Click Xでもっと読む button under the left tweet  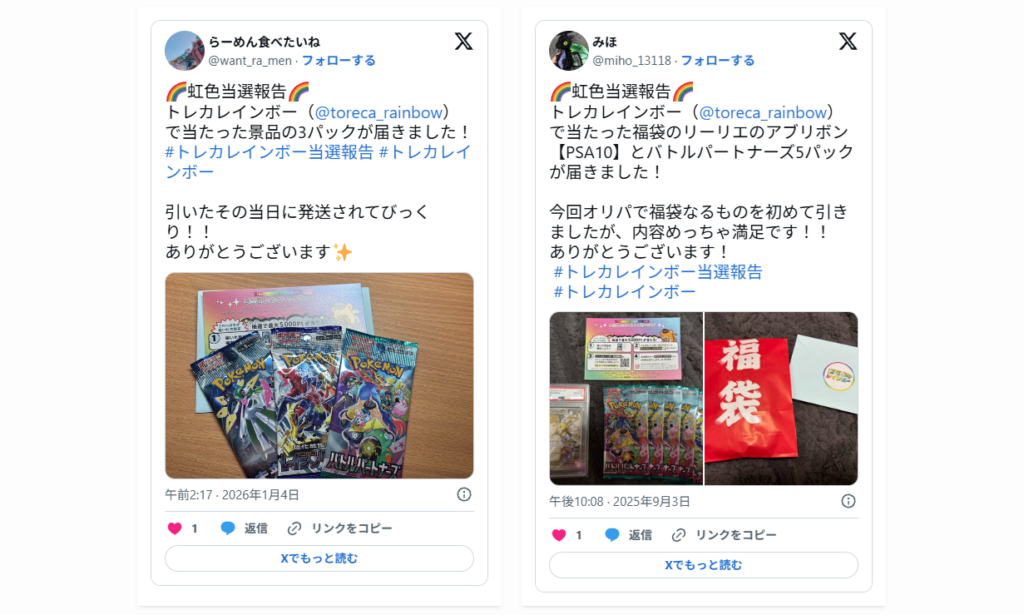319,558
